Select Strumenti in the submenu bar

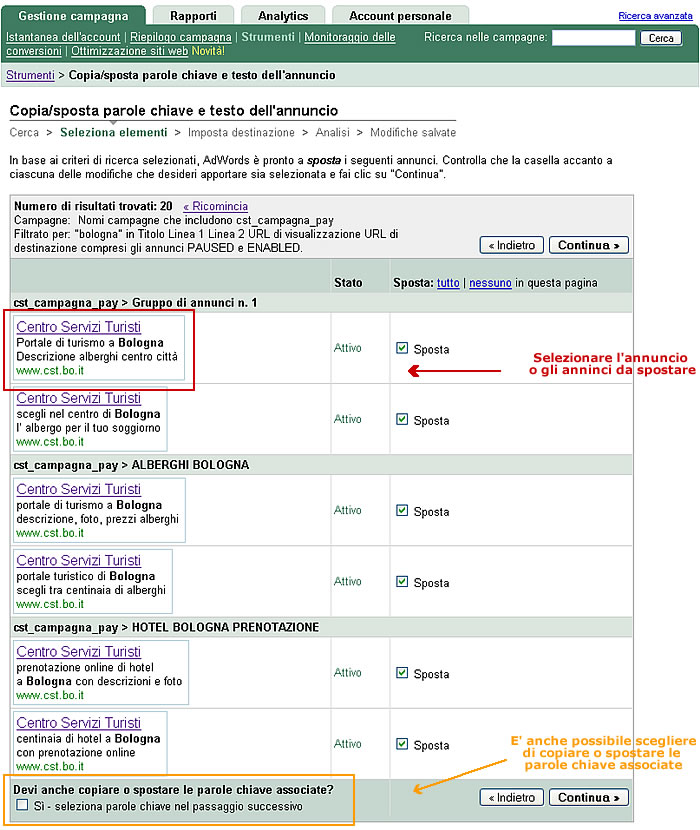[268, 37]
